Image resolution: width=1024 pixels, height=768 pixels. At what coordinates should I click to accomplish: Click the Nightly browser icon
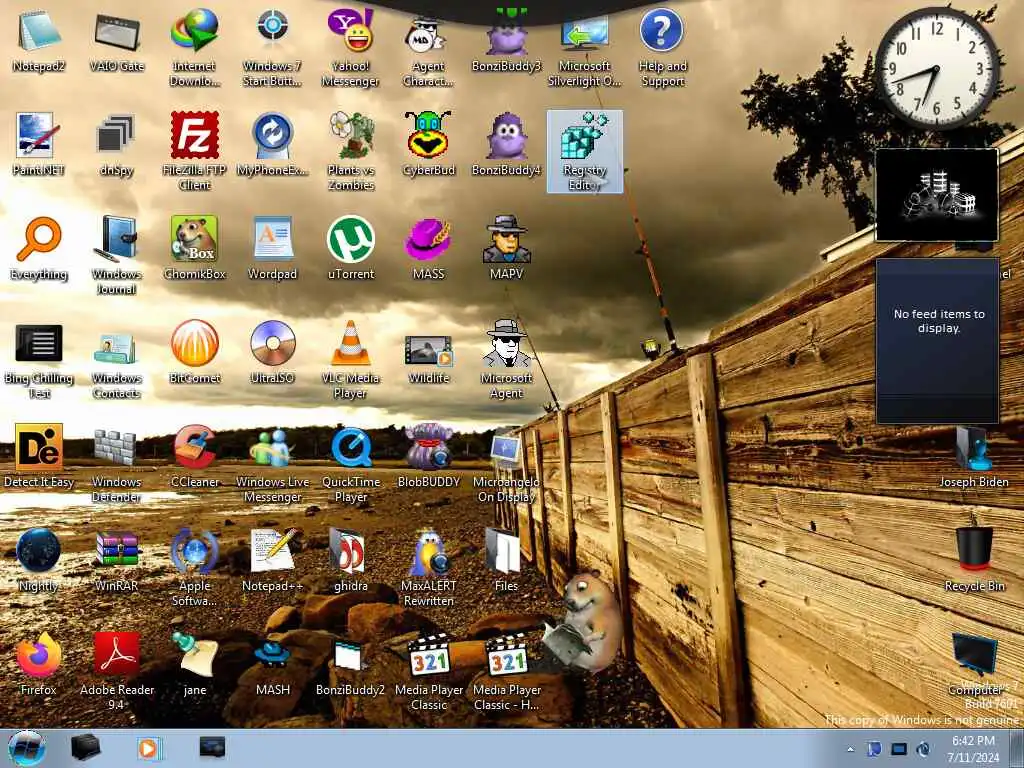[39, 560]
